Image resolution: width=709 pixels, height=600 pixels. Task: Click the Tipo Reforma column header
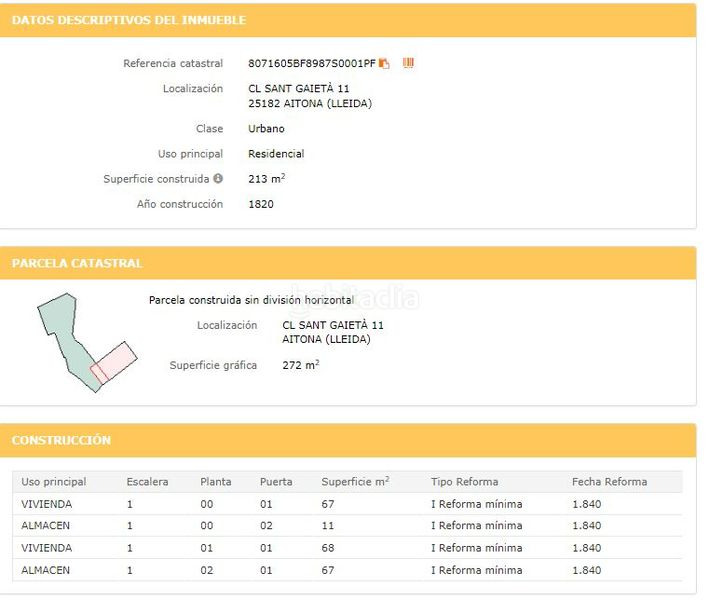coord(464,482)
